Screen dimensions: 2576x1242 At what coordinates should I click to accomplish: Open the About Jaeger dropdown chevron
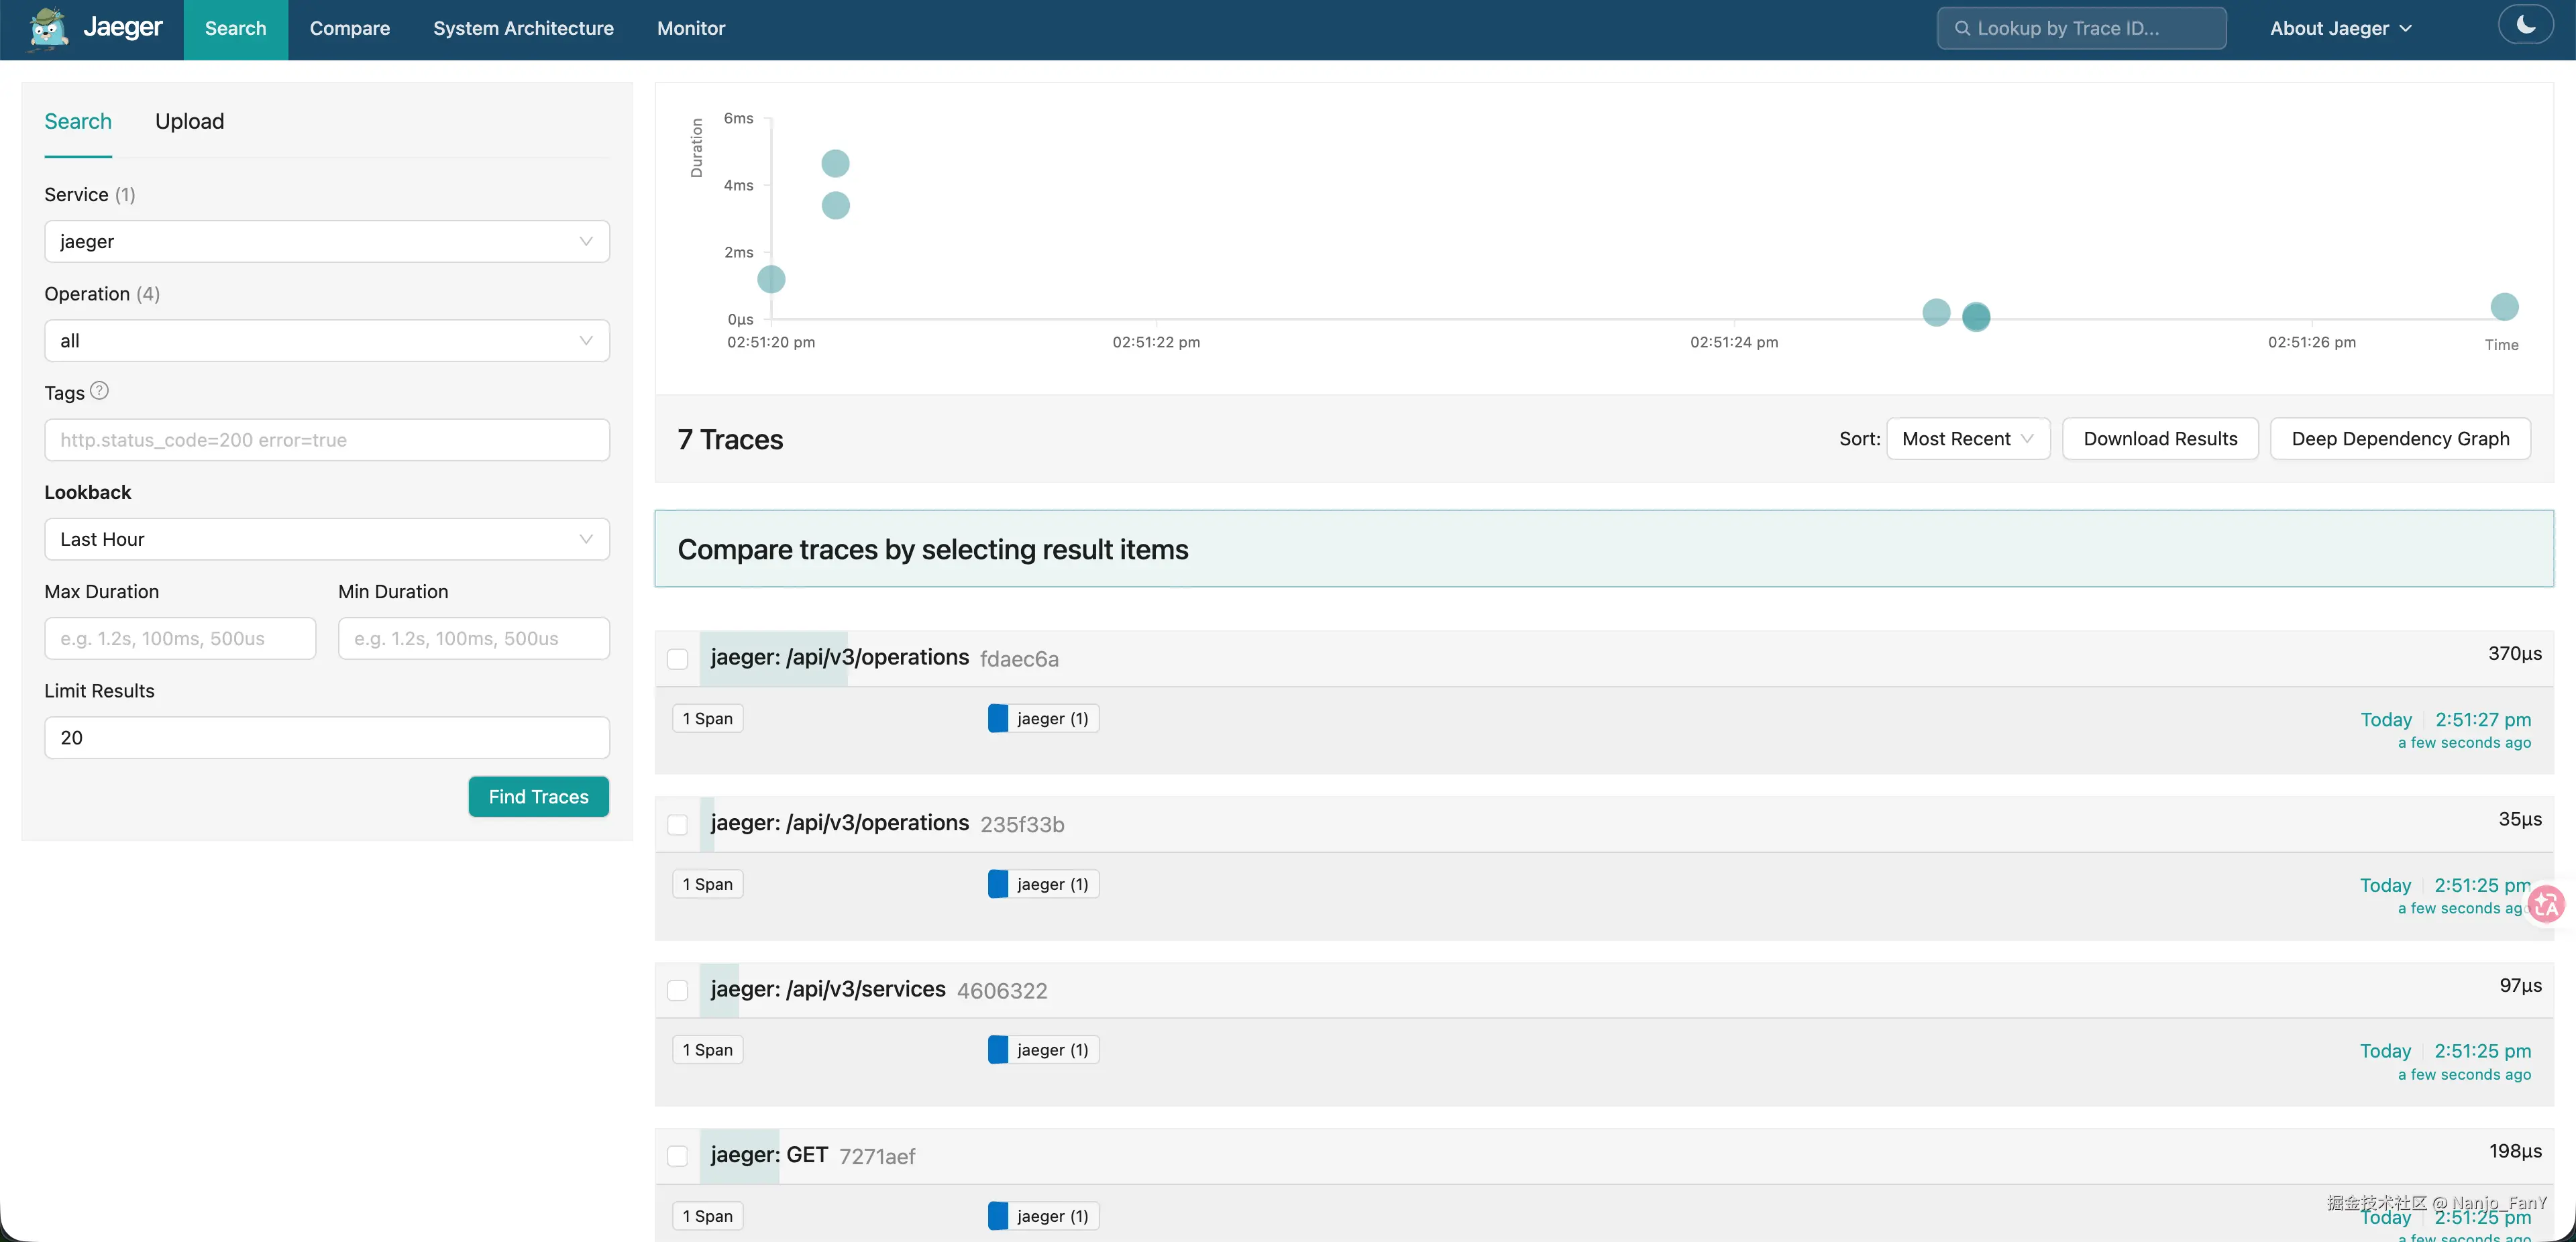tap(2406, 28)
